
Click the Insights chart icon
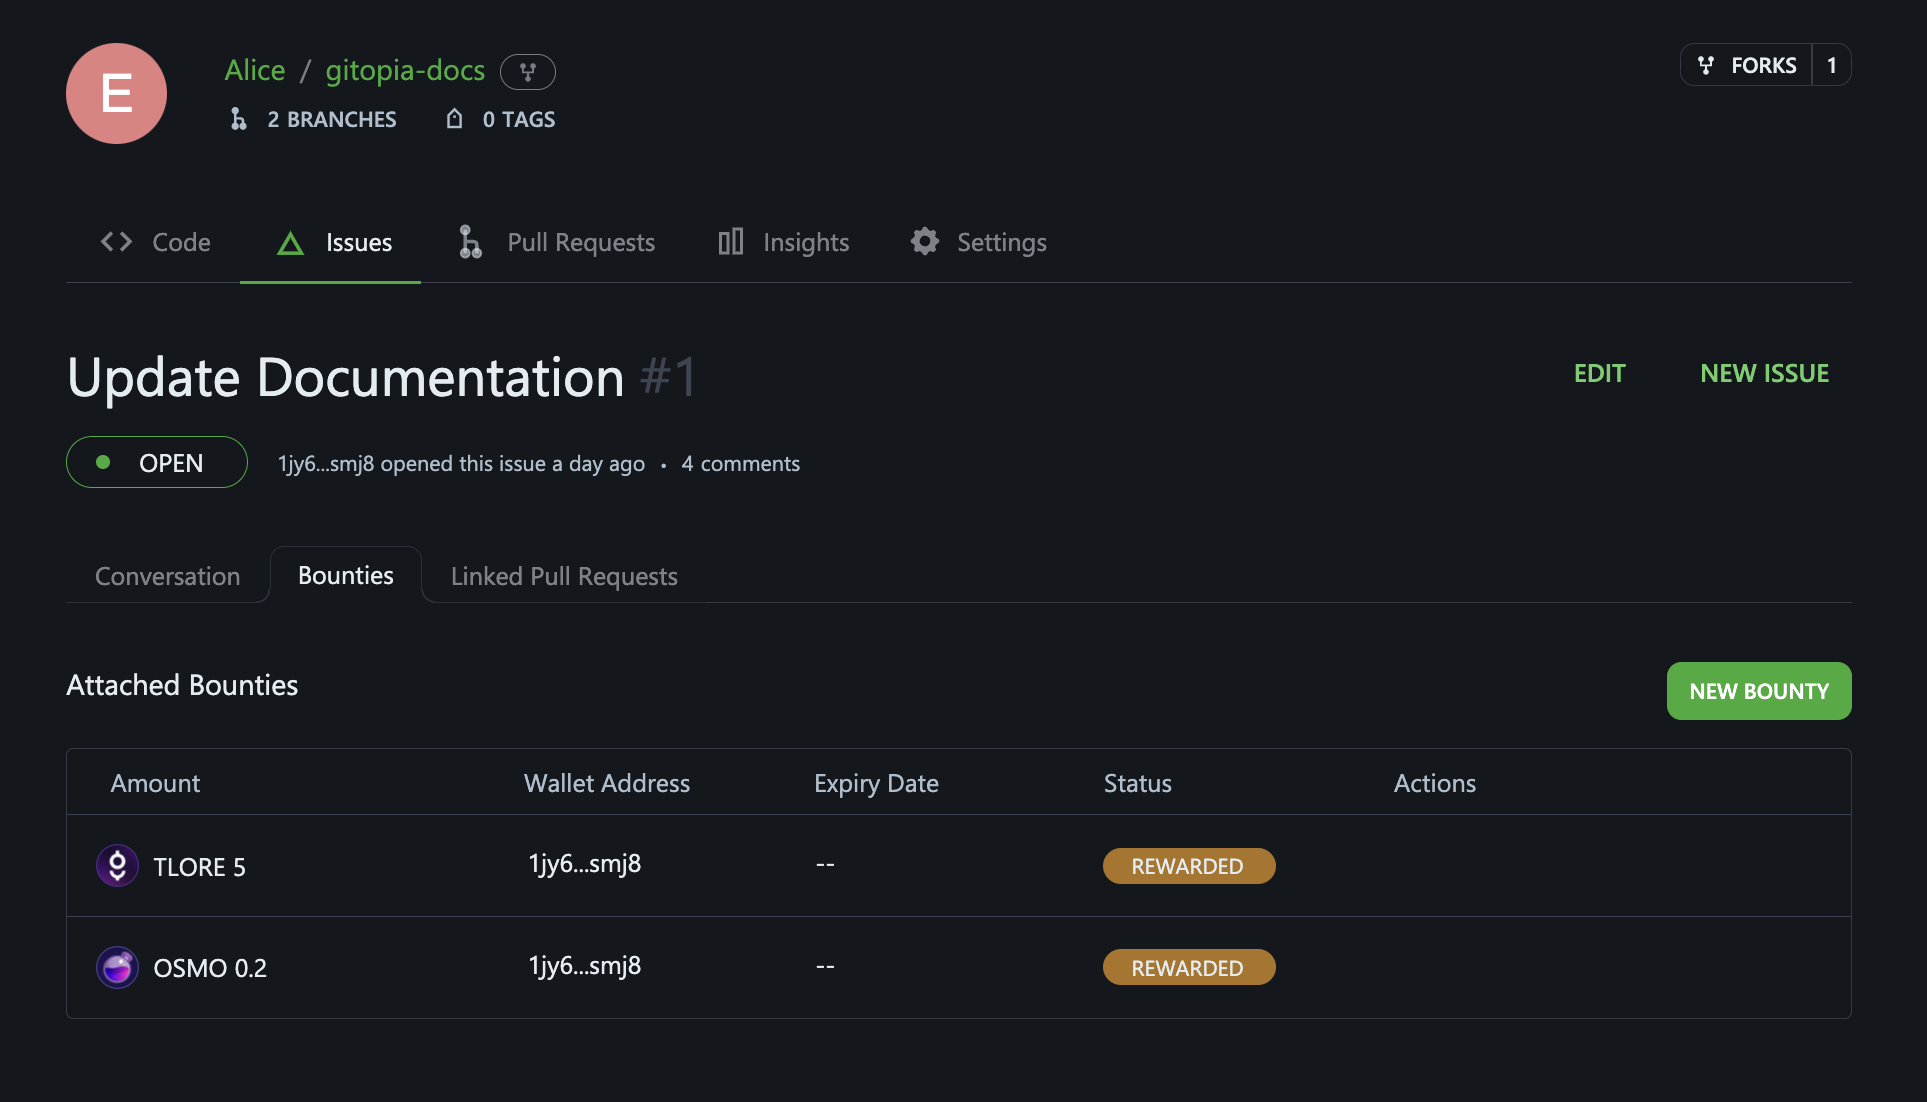(x=731, y=241)
